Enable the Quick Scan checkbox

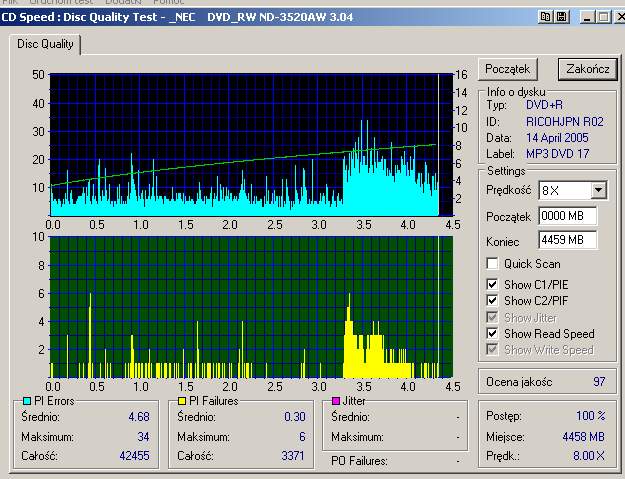(x=492, y=263)
